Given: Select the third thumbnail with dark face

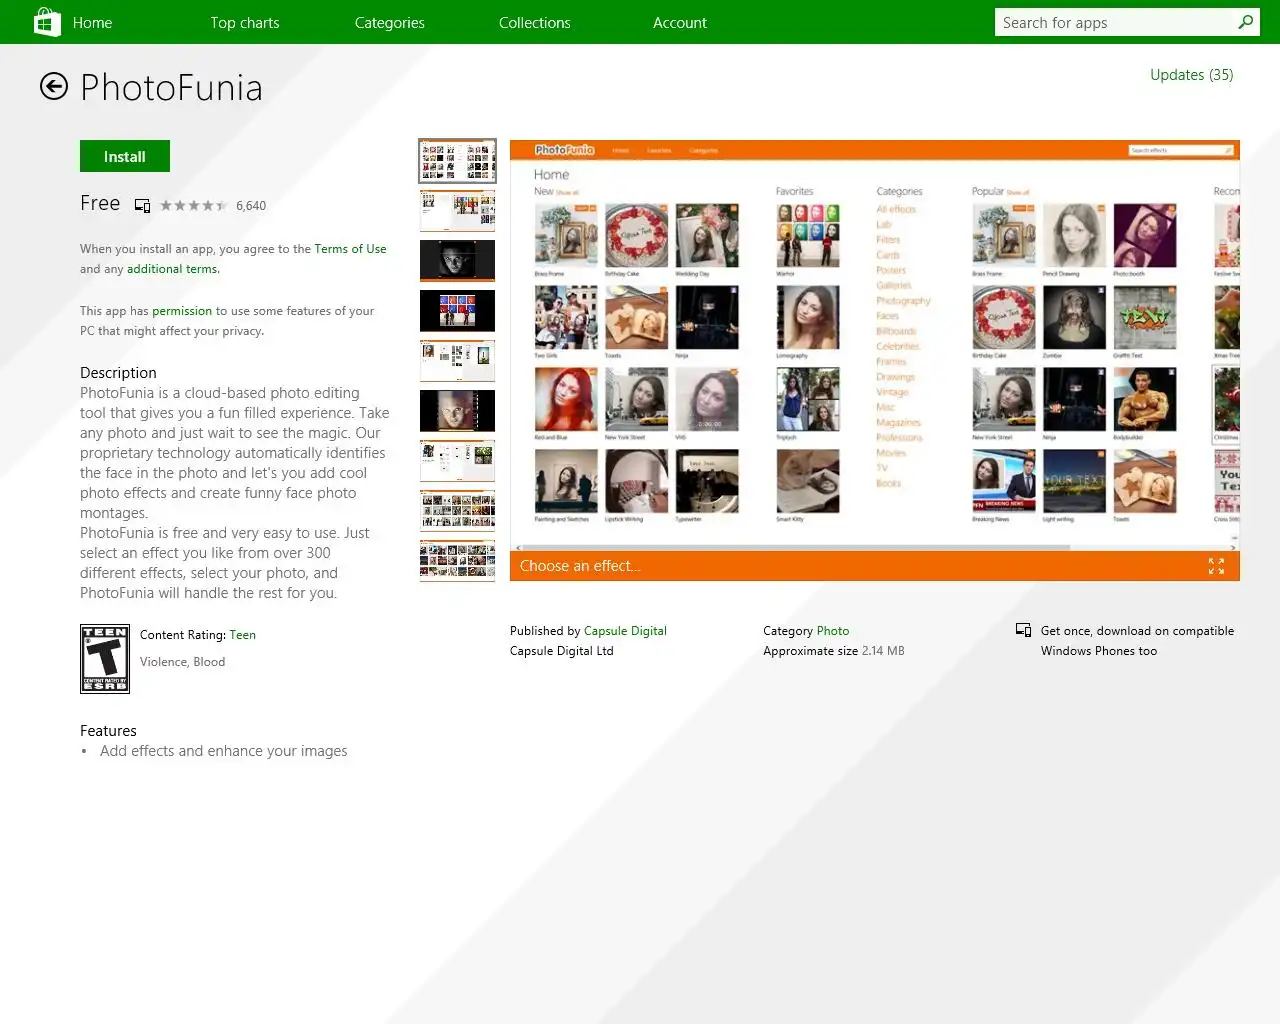Looking at the screenshot, I should coord(457,261).
